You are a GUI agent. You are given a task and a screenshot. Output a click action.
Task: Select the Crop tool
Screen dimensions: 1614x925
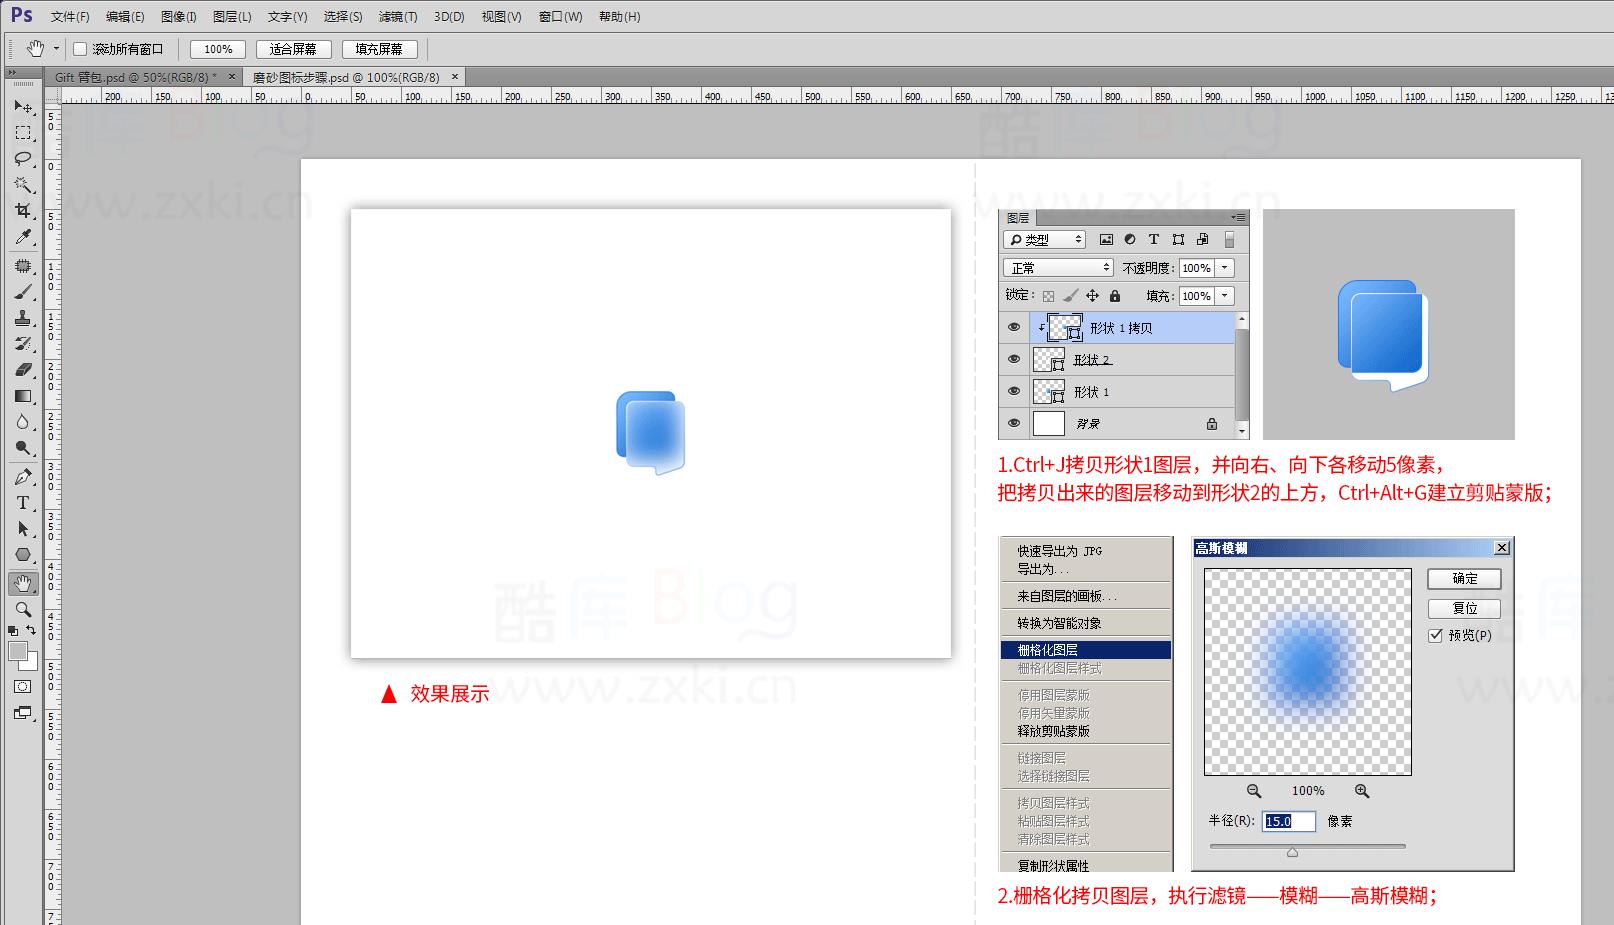[x=23, y=212]
